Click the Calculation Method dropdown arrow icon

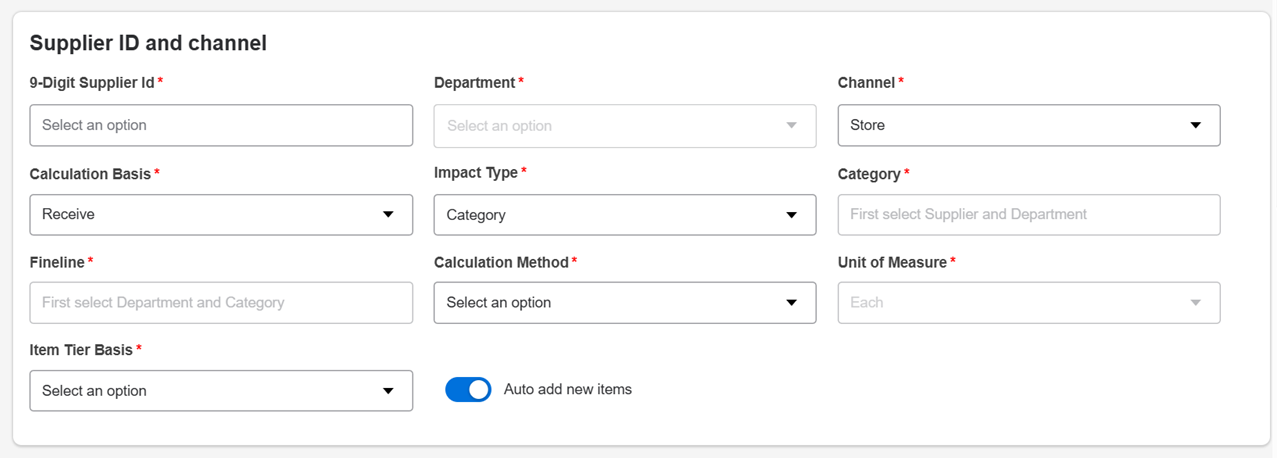792,303
